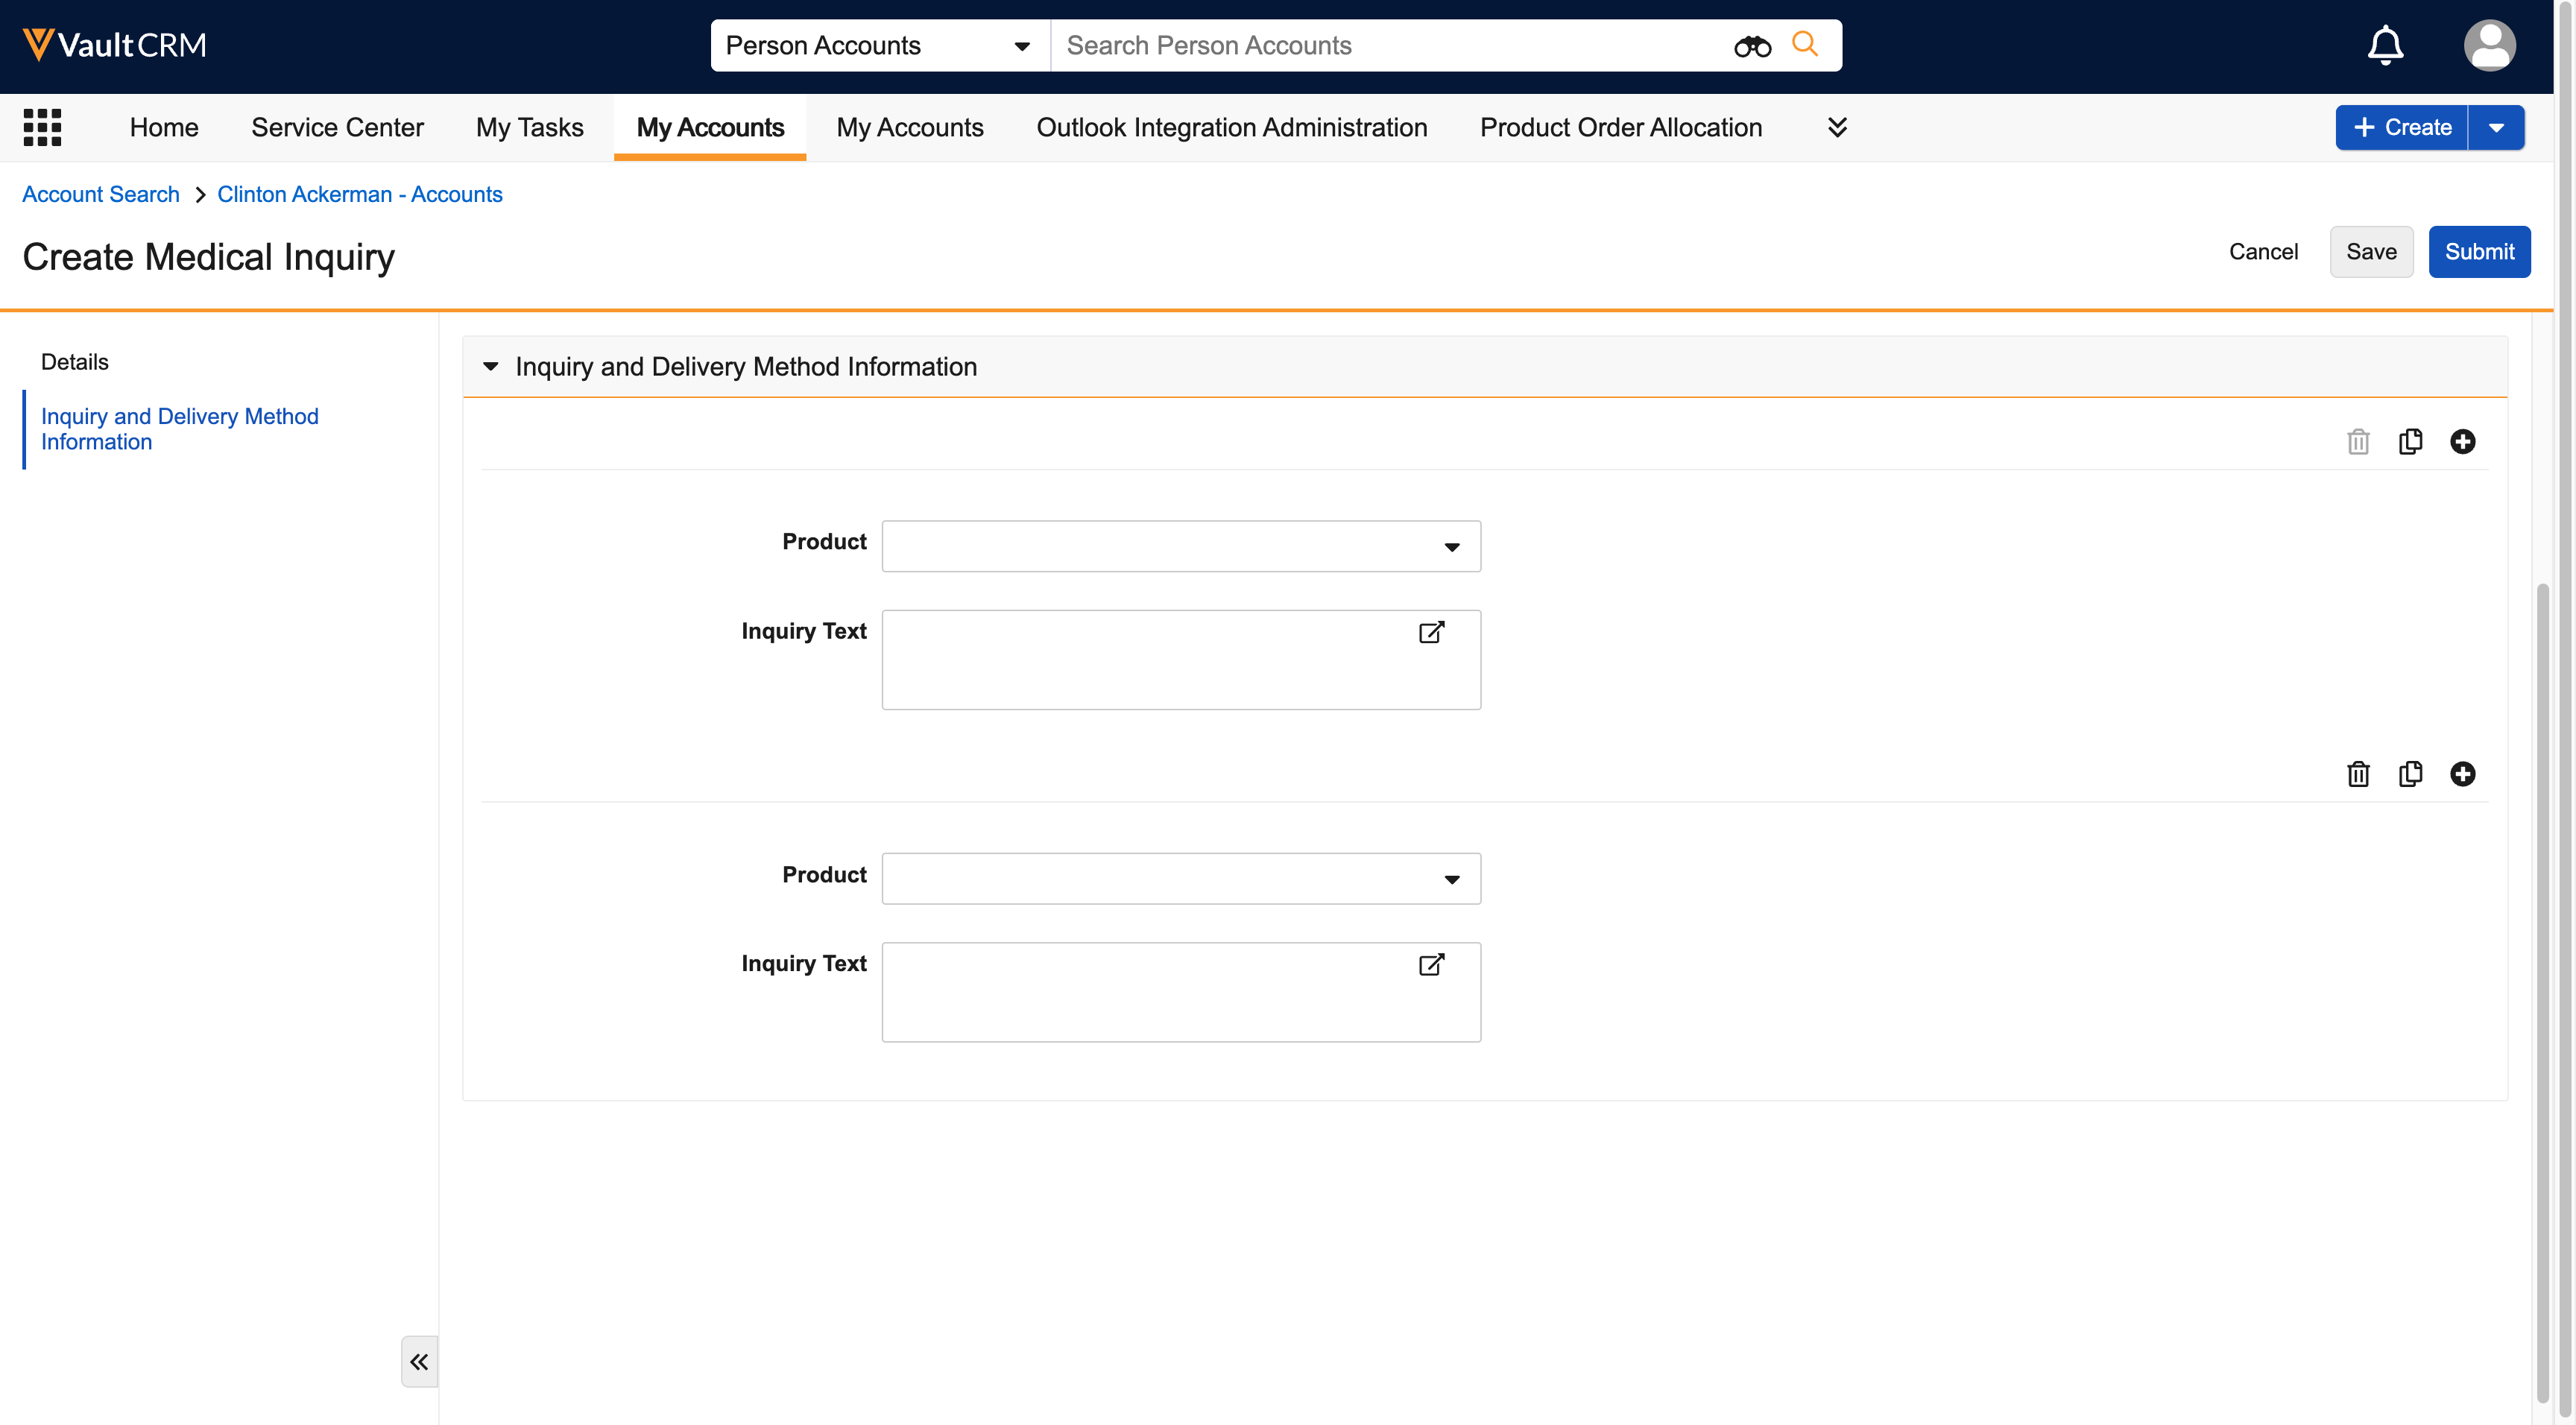Add a new inquiry section from second row plus icon
Viewport: 2576px width, 1425px height.
(x=2462, y=774)
